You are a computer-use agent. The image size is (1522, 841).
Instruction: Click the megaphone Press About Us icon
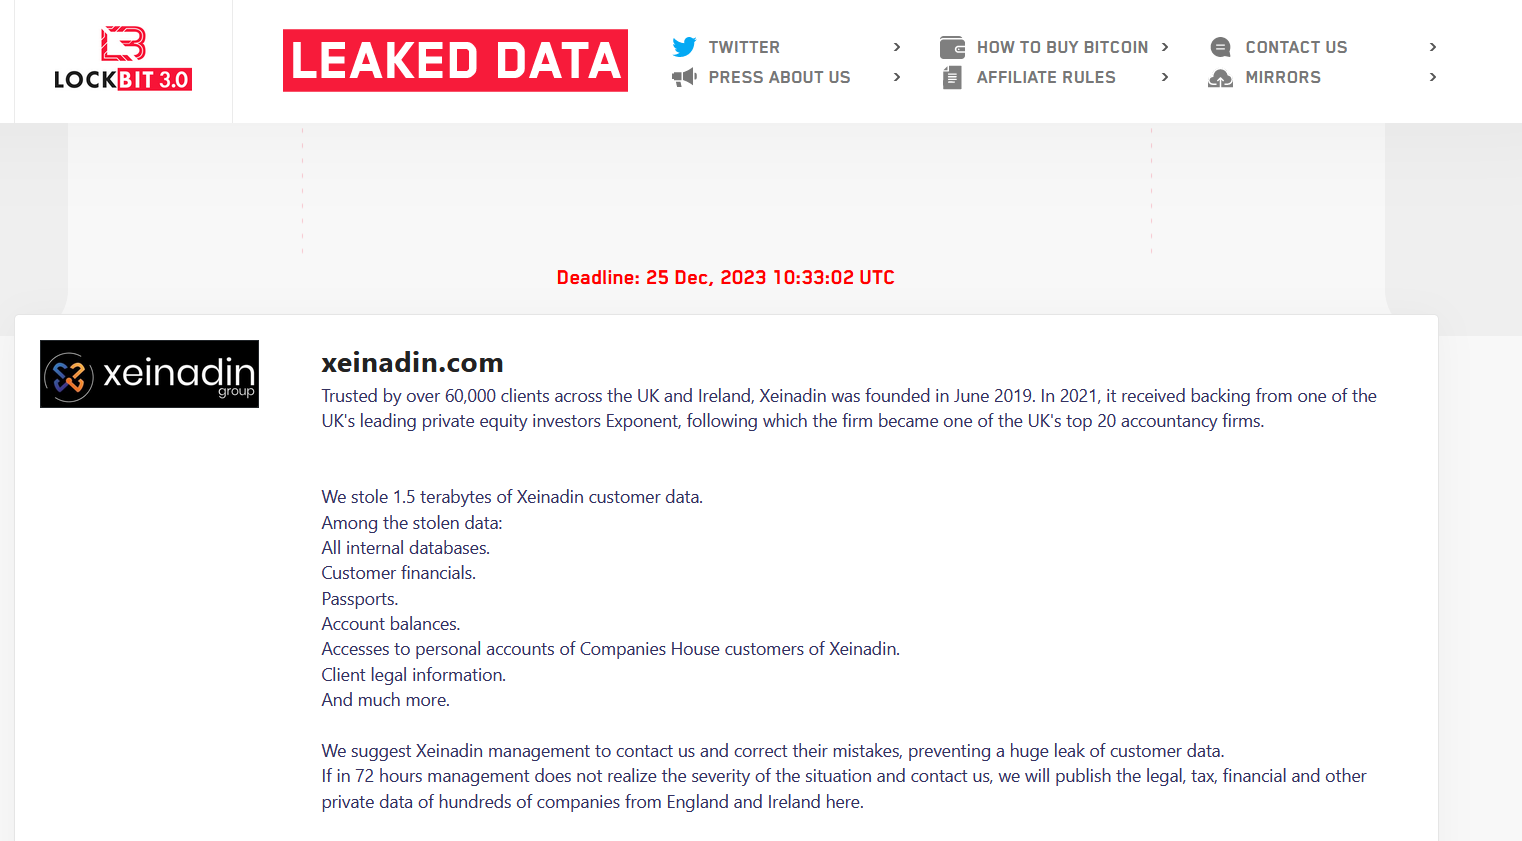point(684,77)
